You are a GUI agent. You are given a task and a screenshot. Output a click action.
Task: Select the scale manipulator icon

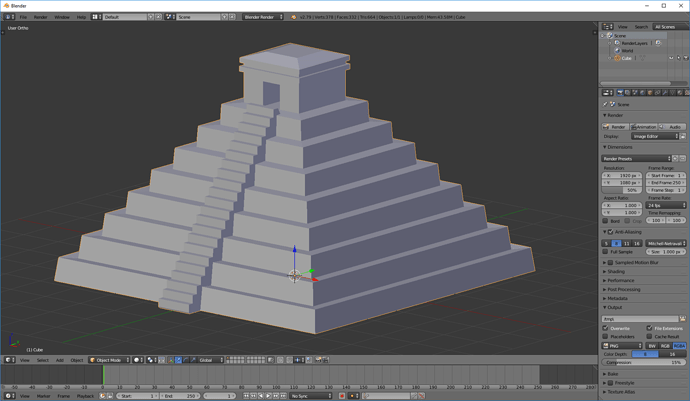193,360
